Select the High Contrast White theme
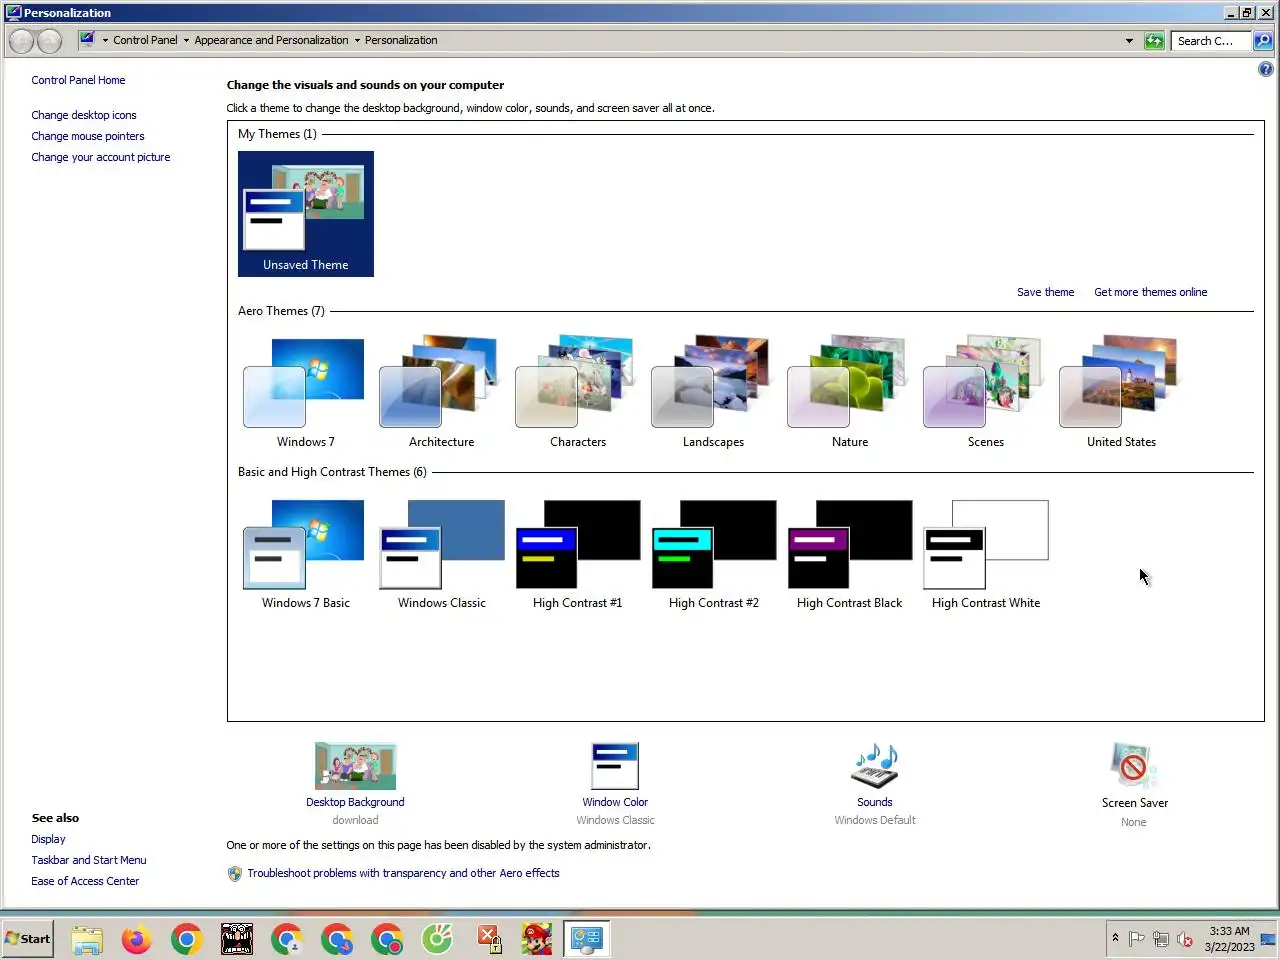The width and height of the screenshot is (1280, 960). click(x=986, y=555)
